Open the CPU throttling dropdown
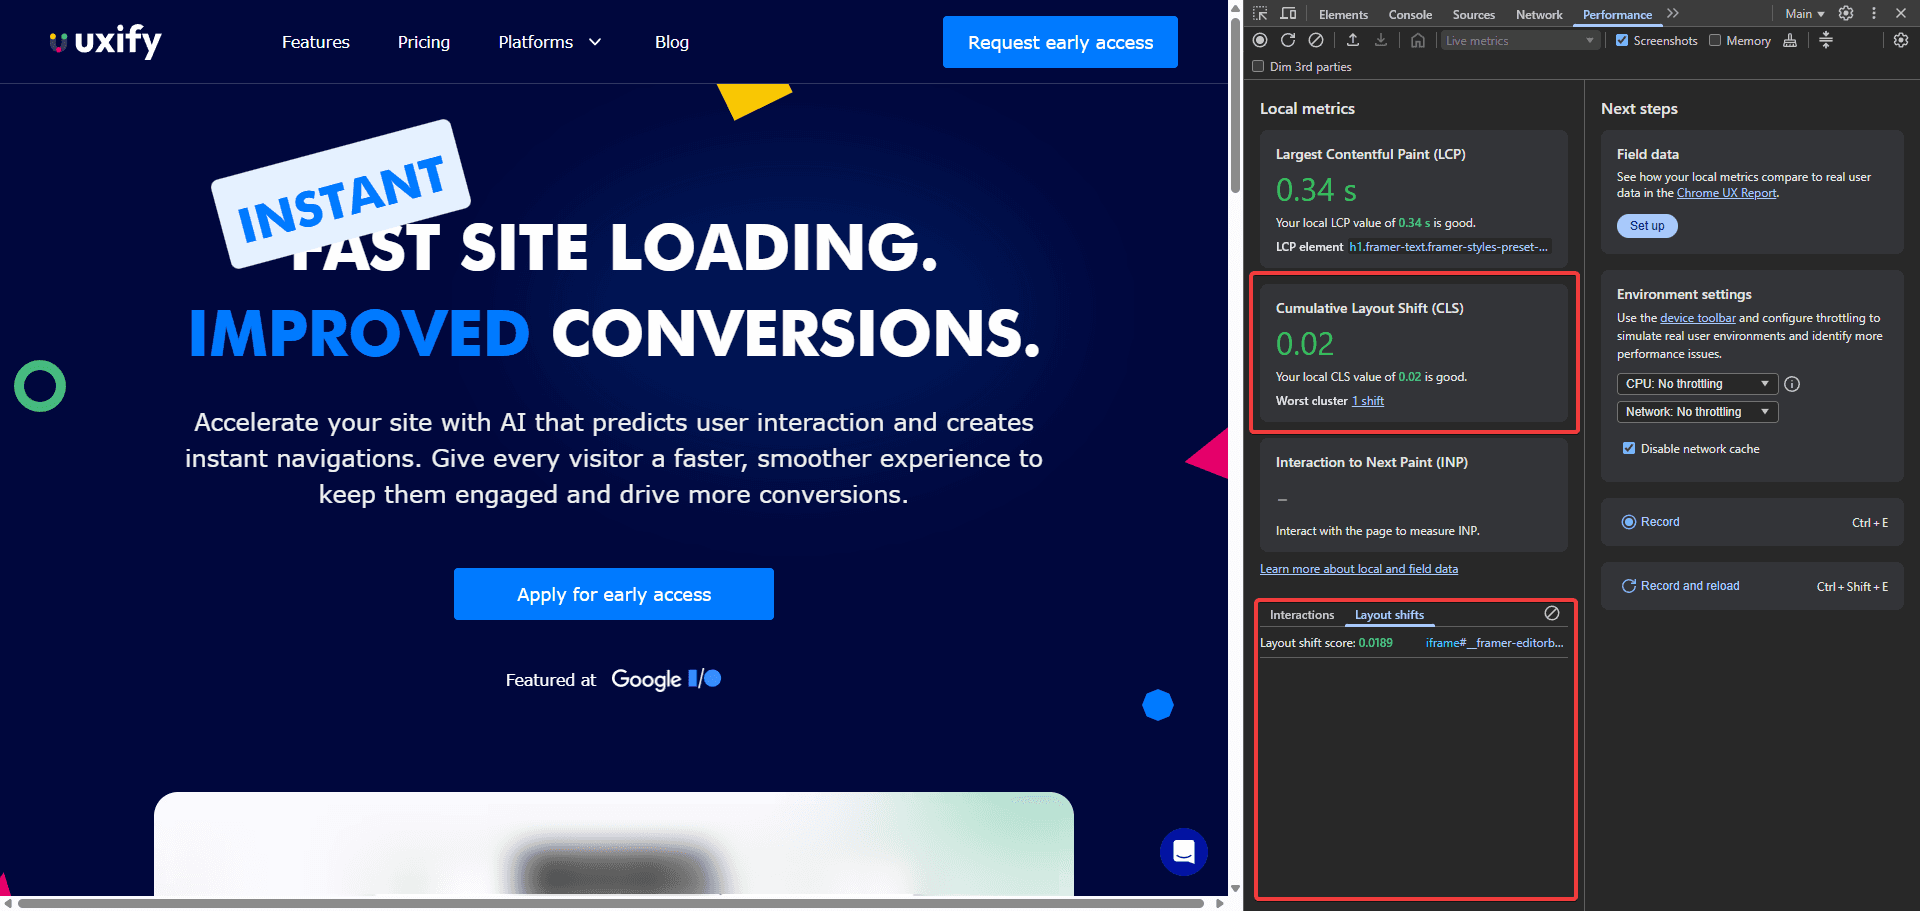The height and width of the screenshot is (911, 1920). (x=1696, y=383)
